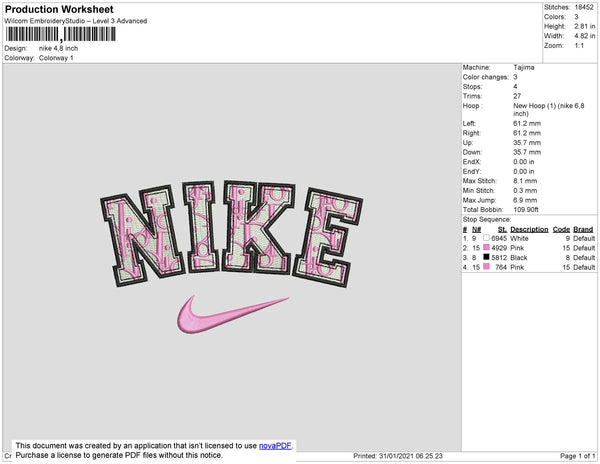Click the NIKE embroidery lettering preview
Viewport: 600px width, 464px height.
tap(232, 234)
